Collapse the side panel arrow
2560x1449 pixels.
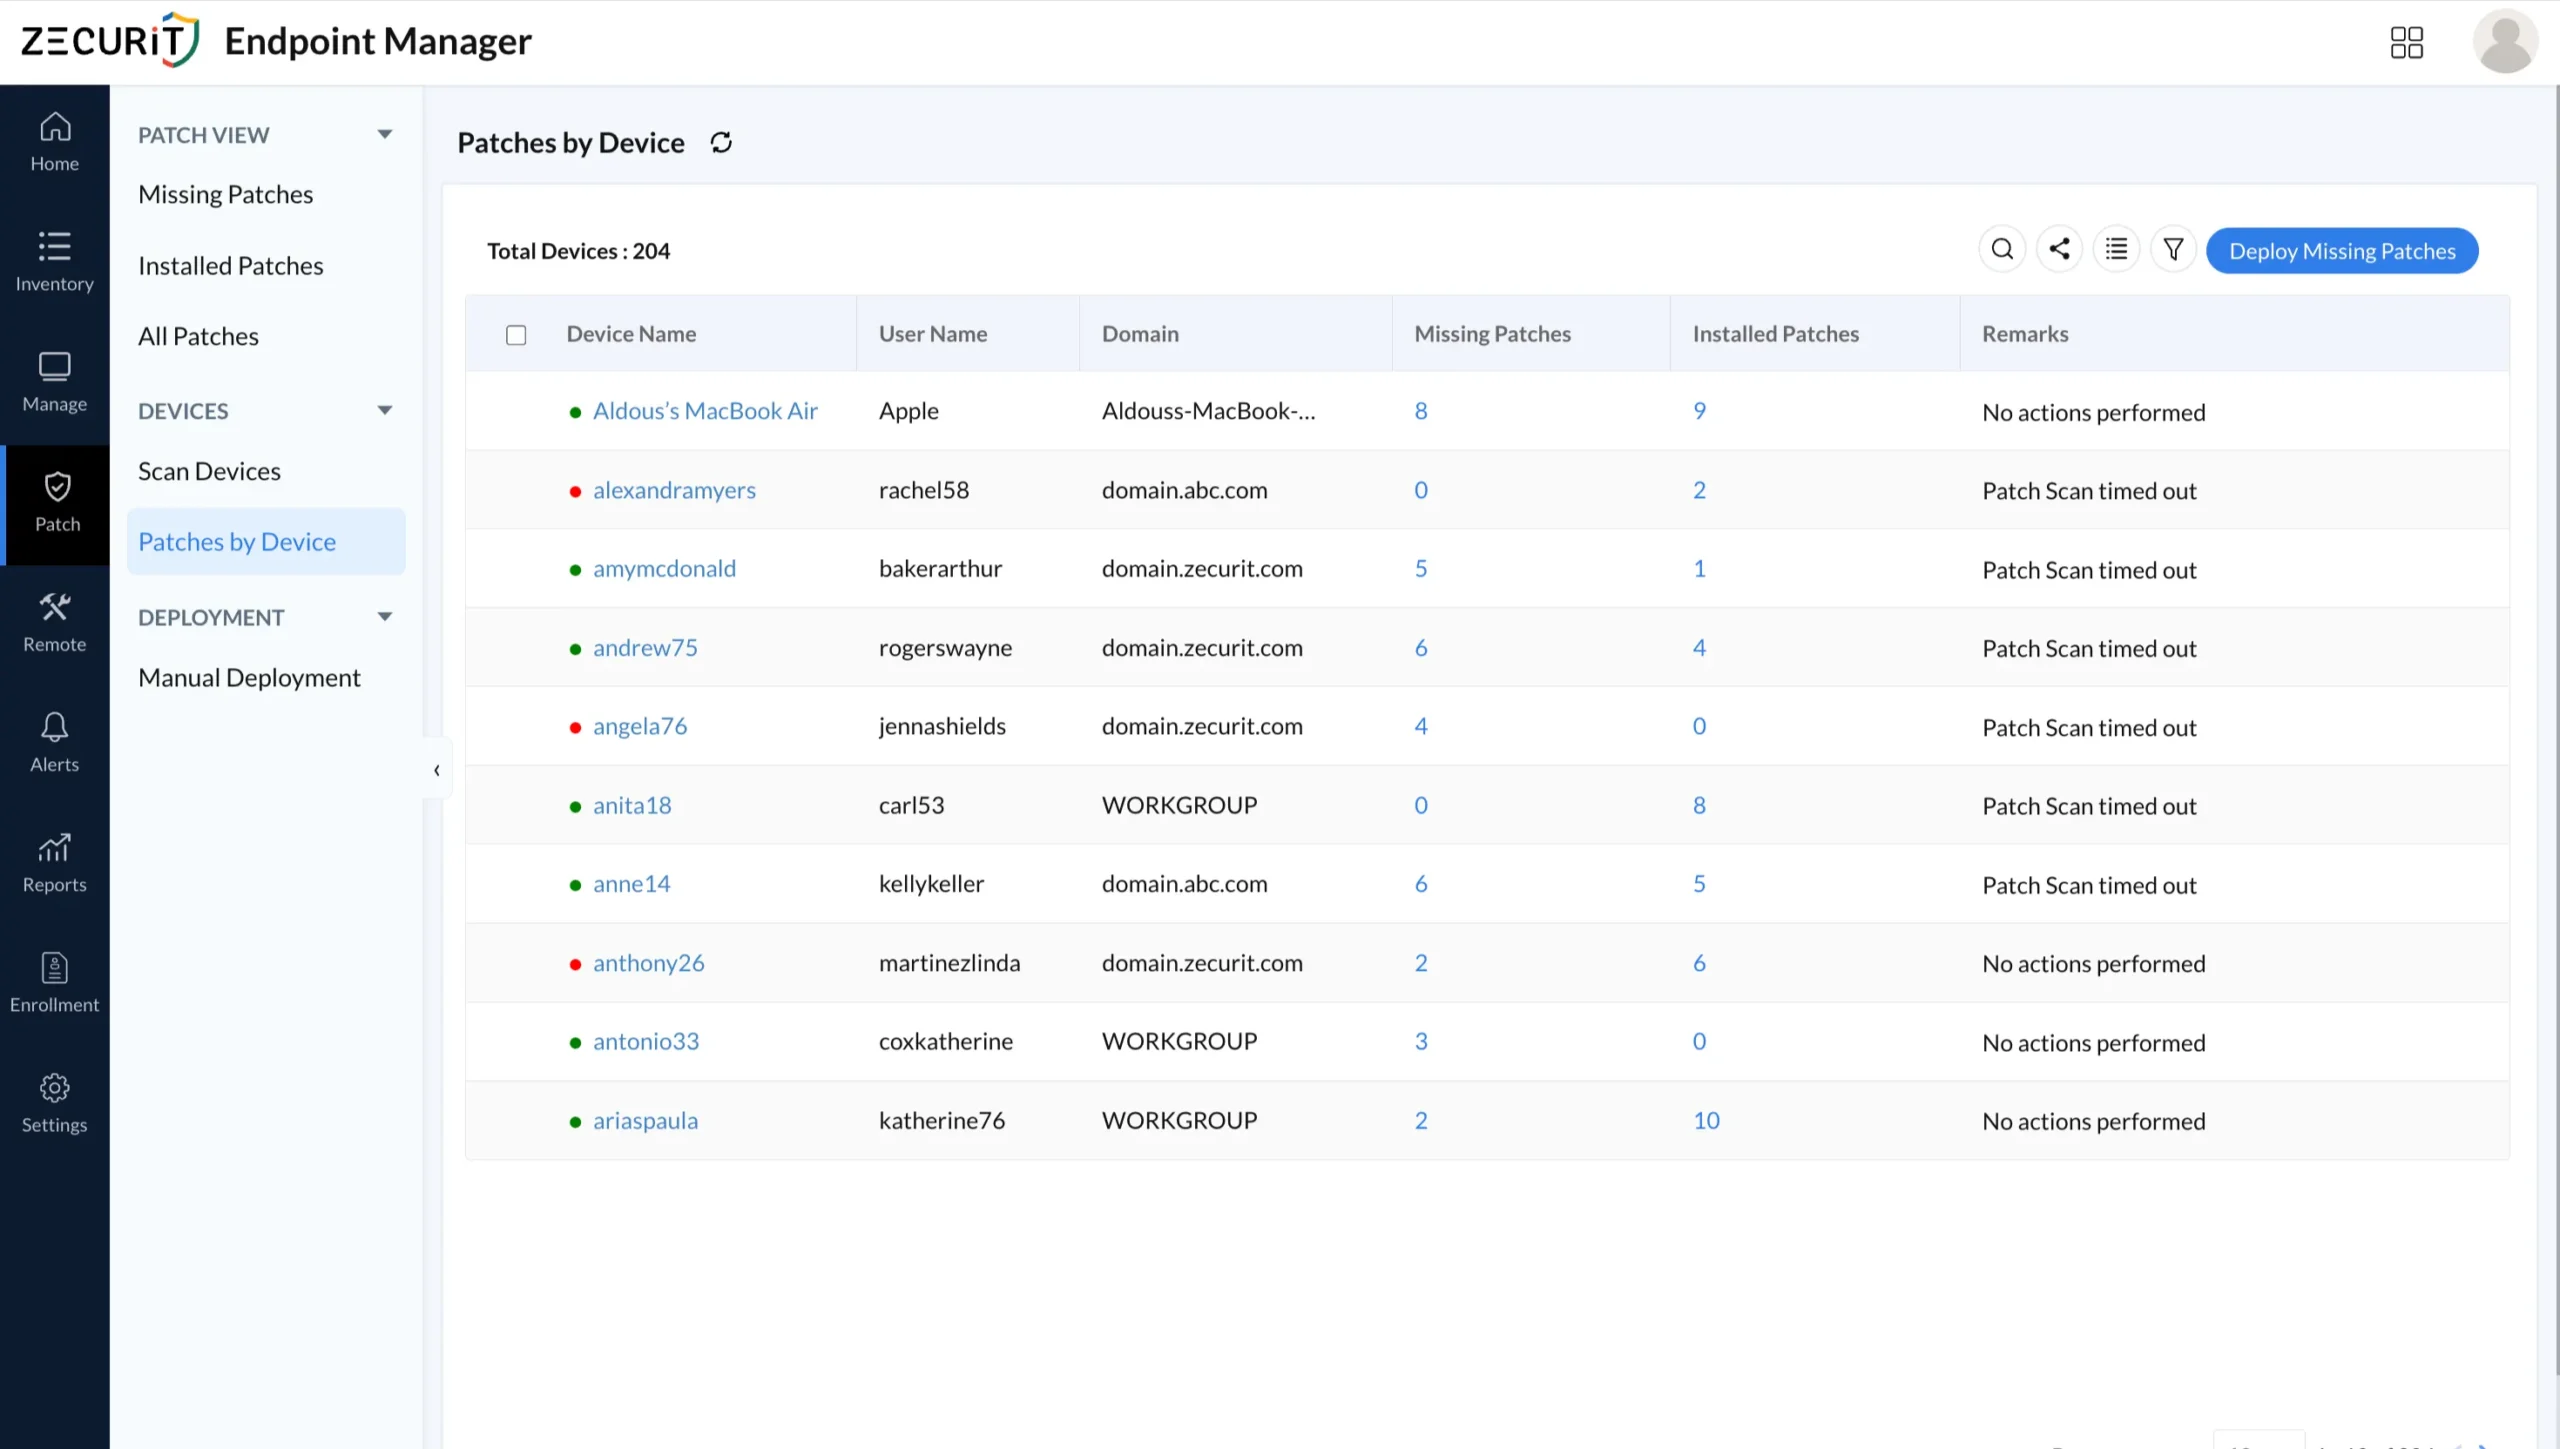437,770
